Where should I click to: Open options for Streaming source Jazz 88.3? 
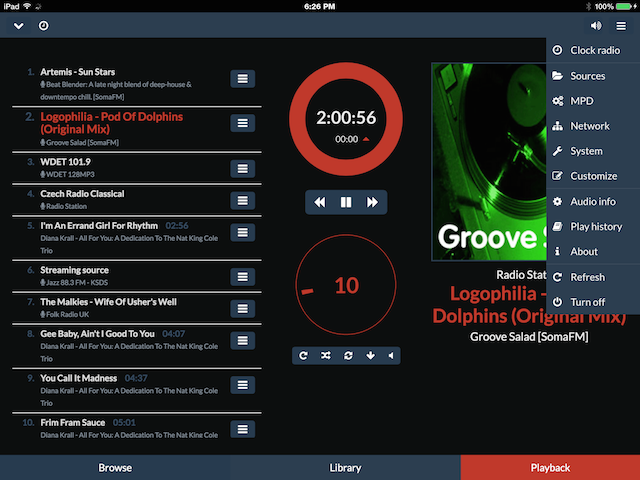(242, 277)
